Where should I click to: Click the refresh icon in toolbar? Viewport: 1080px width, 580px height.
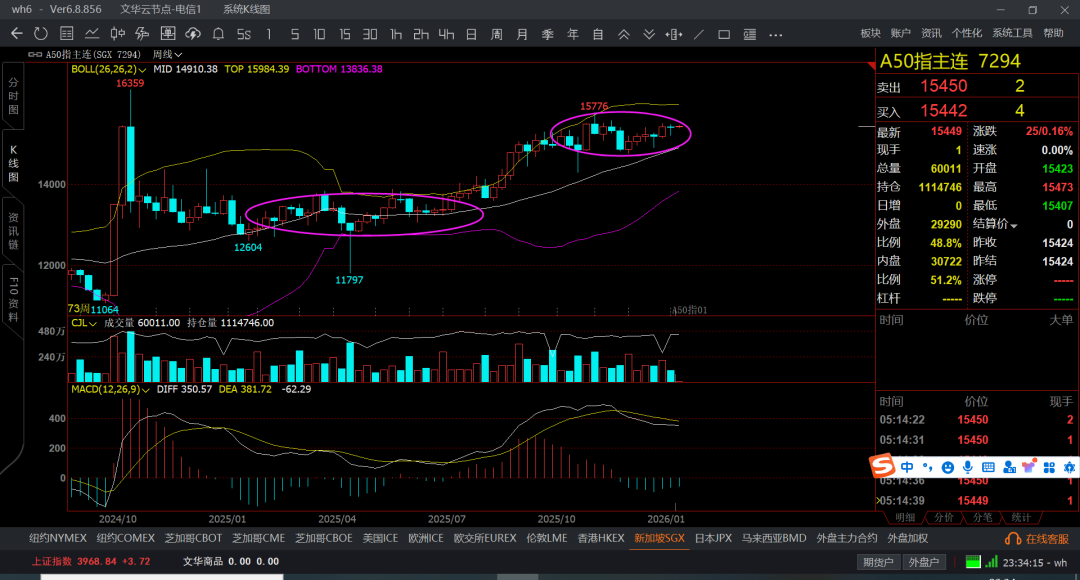[x=41, y=34]
